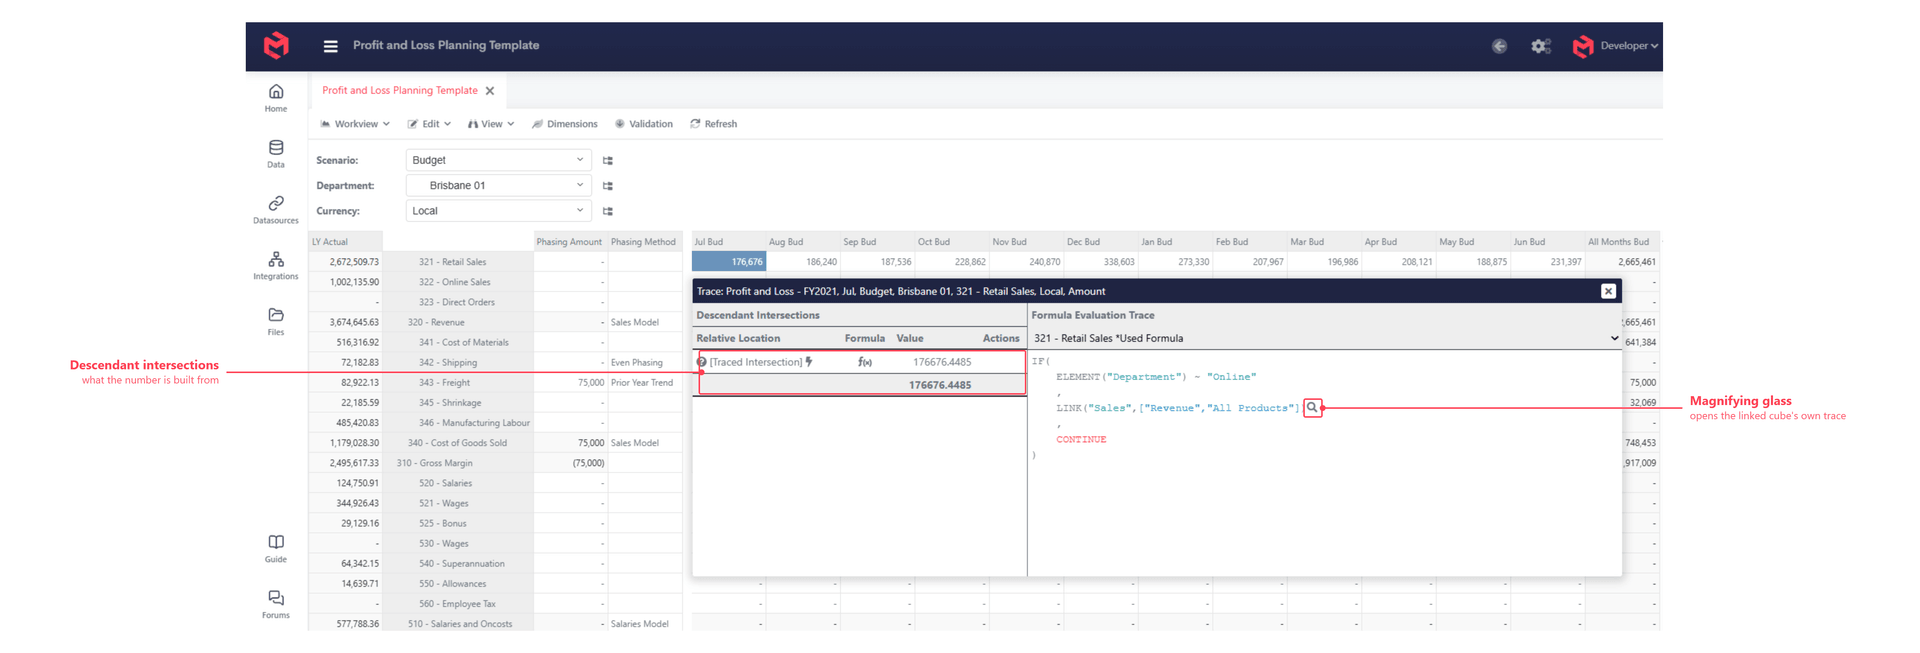Select the '[Traced Intersection]' row label
The height and width of the screenshot is (653, 1920).
click(x=756, y=362)
